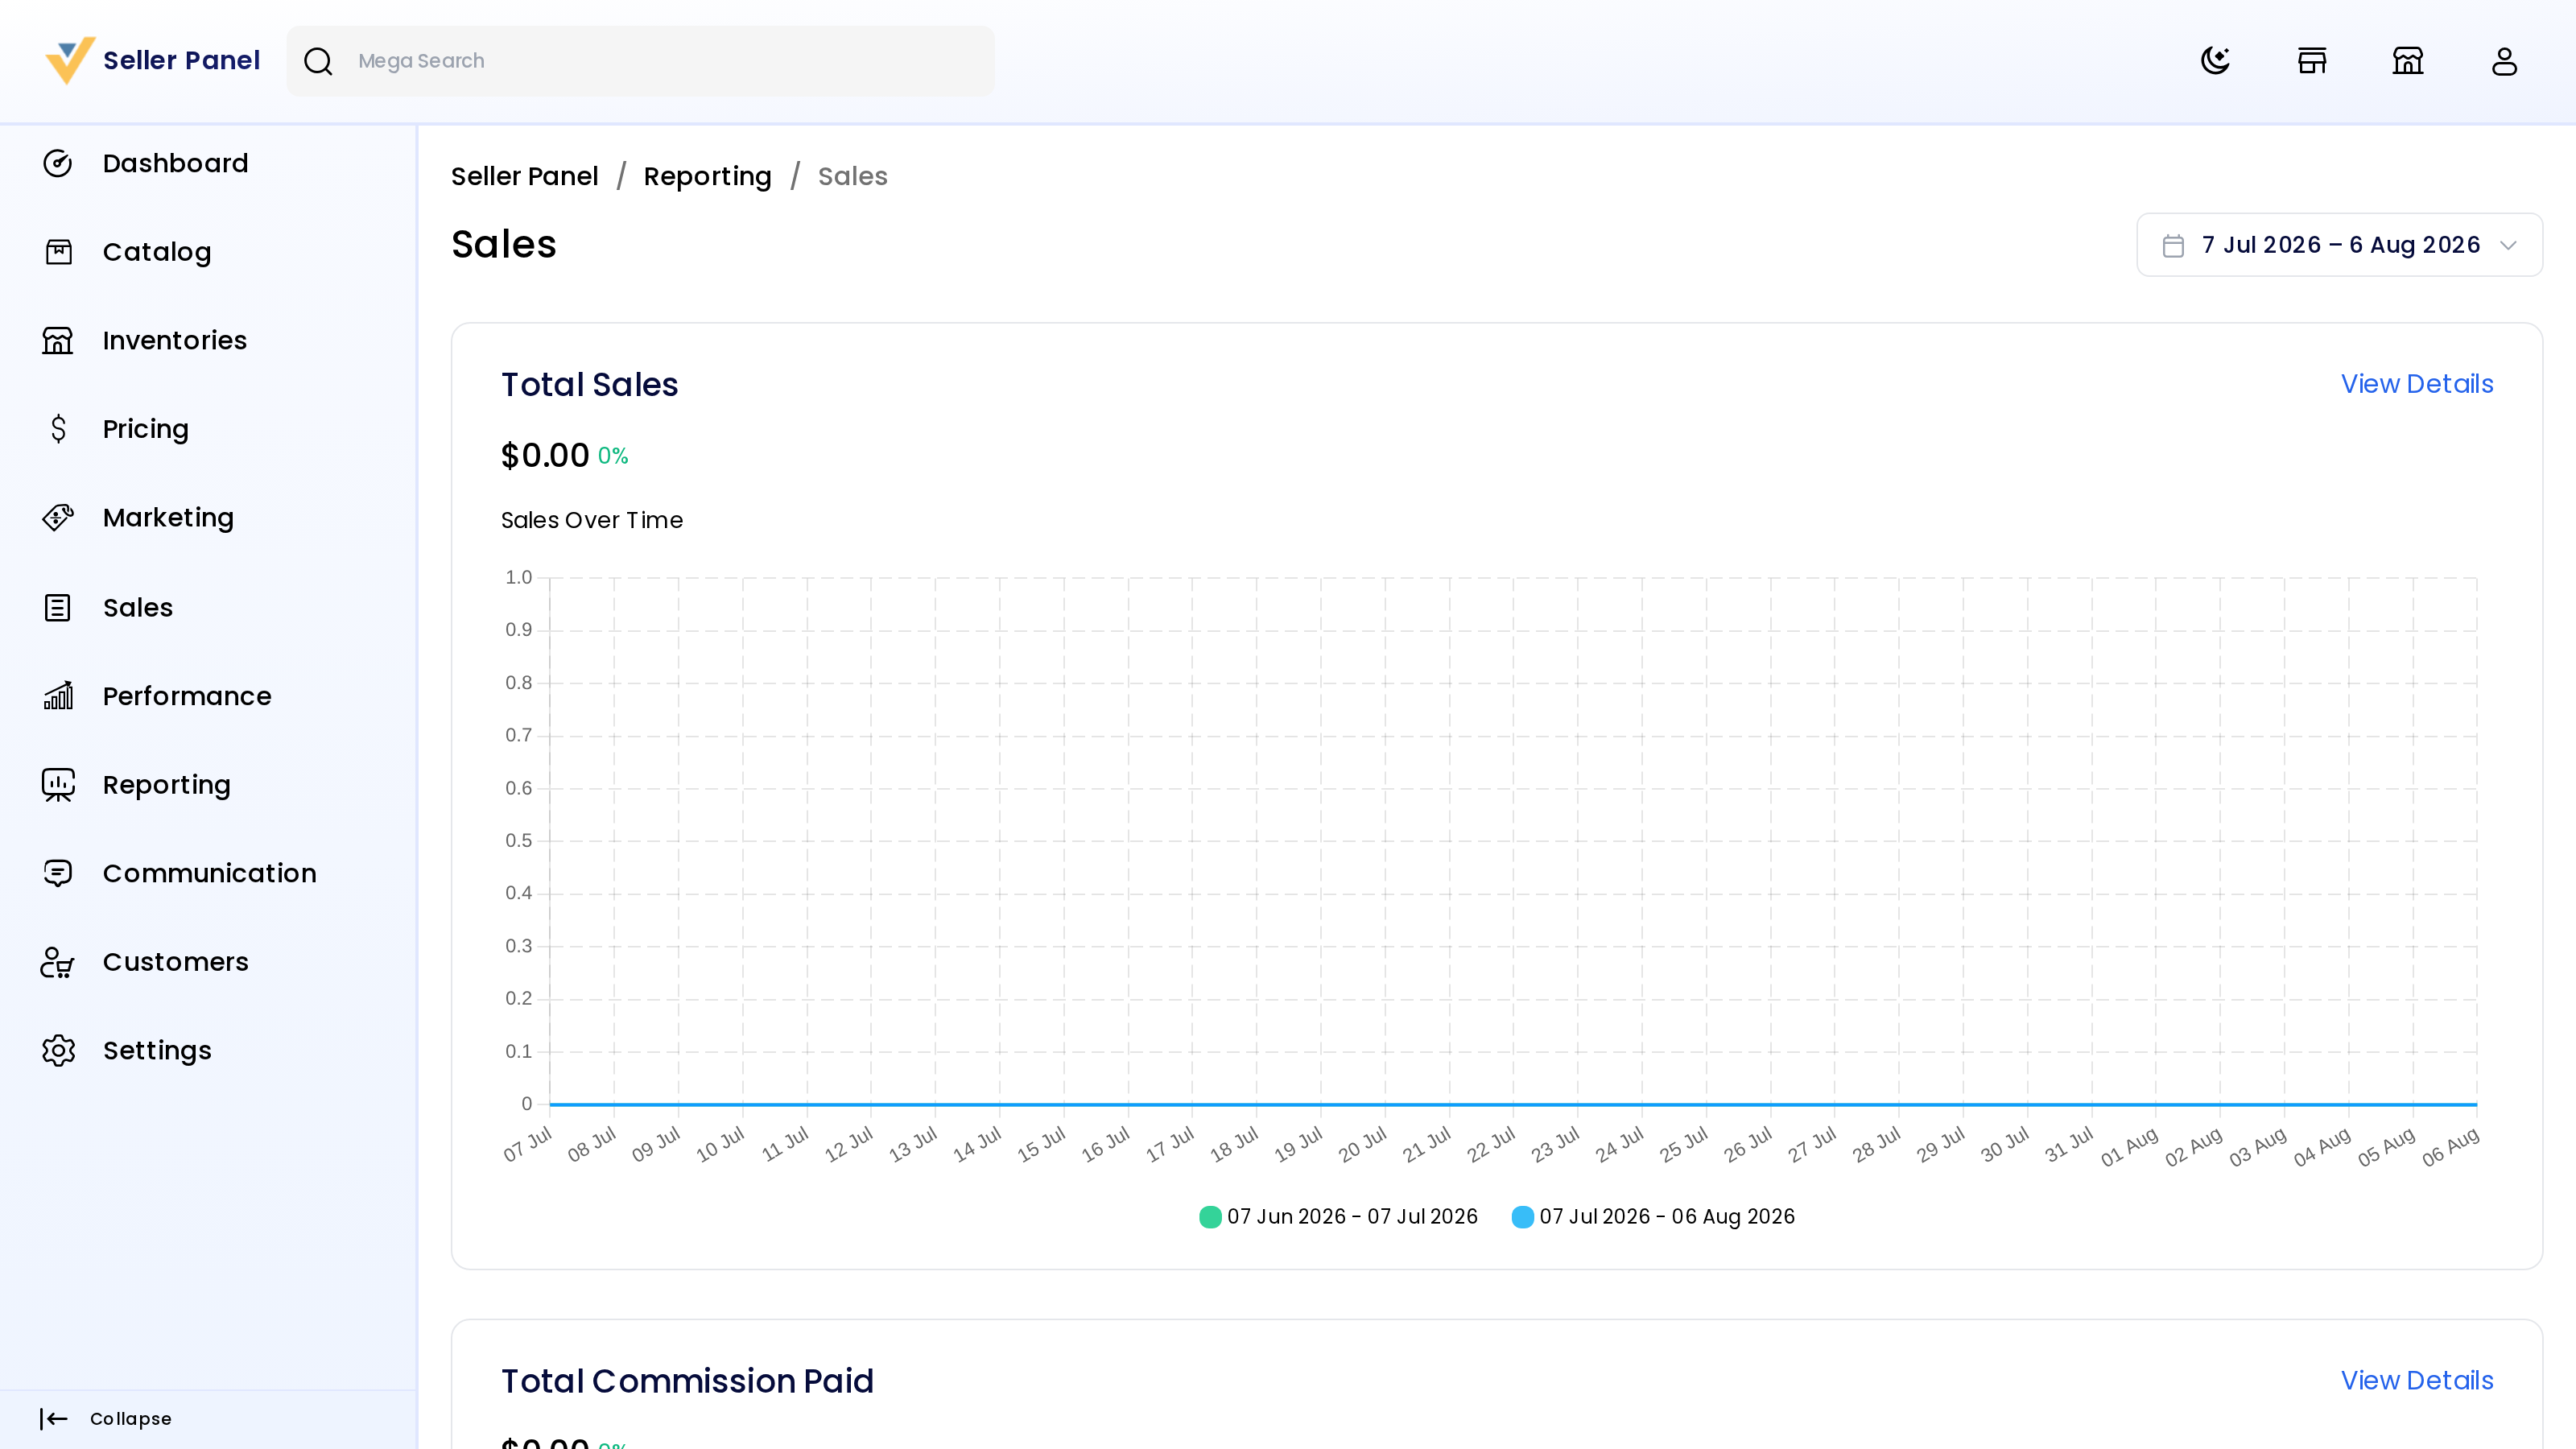Image resolution: width=2576 pixels, height=1449 pixels.
Task: Click the 0.5 y-axis label
Action: [518, 840]
